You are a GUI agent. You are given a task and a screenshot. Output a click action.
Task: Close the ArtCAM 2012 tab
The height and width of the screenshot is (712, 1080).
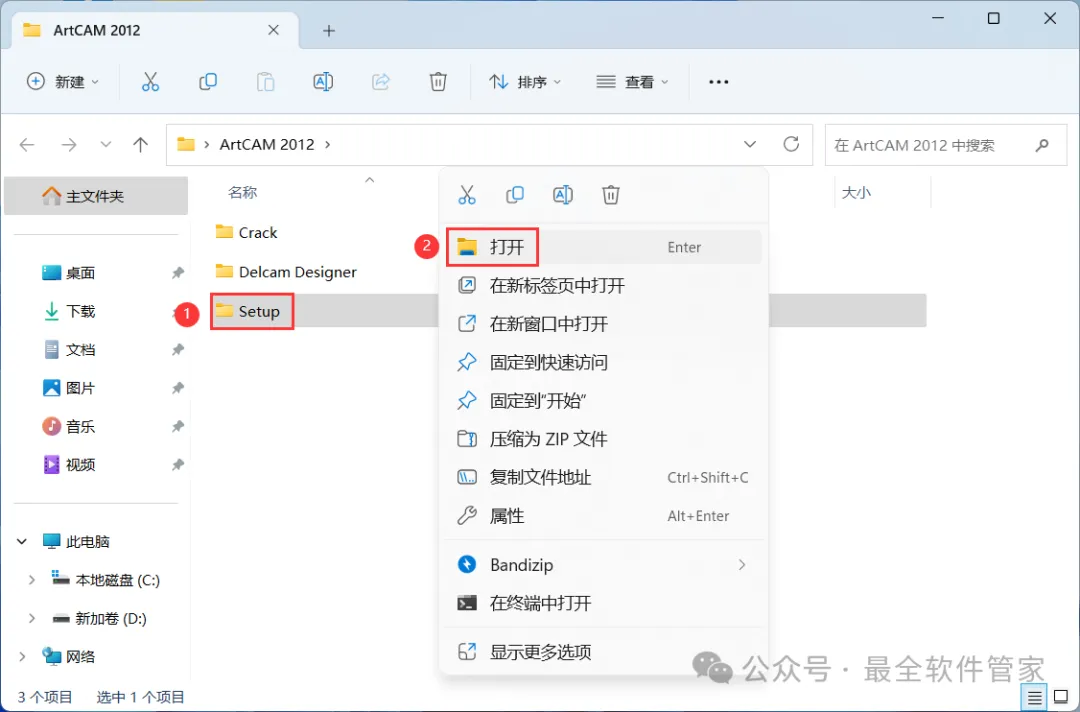click(x=273, y=30)
